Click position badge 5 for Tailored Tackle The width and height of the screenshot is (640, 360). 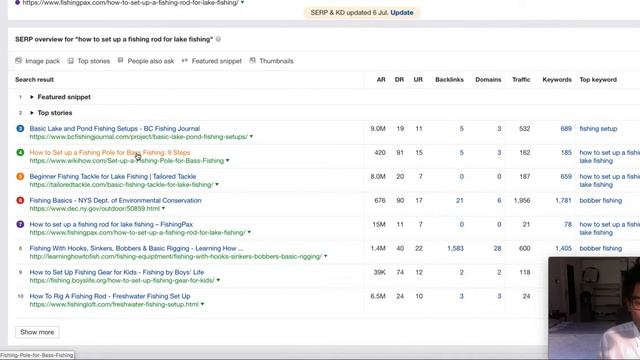coord(20,176)
